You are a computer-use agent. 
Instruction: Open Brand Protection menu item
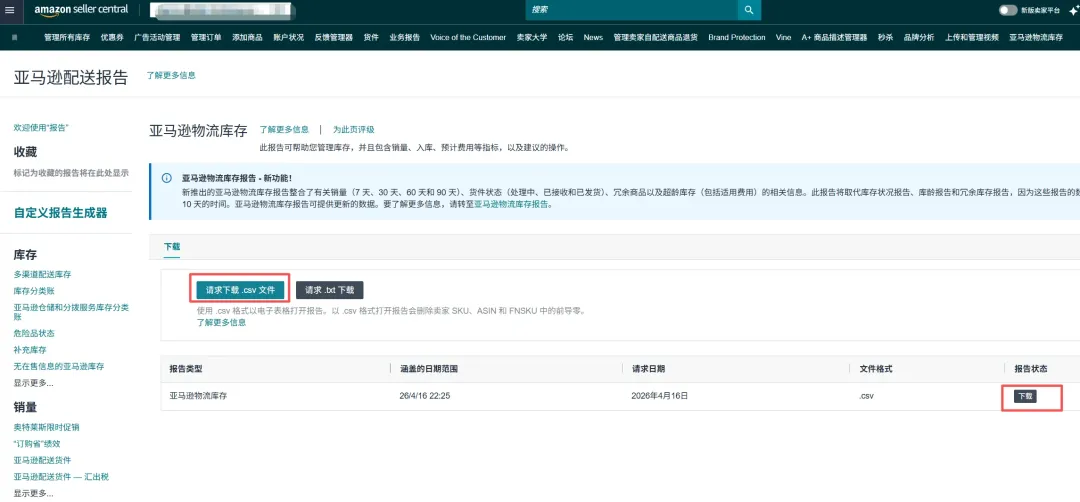pyautogui.click(x=737, y=38)
